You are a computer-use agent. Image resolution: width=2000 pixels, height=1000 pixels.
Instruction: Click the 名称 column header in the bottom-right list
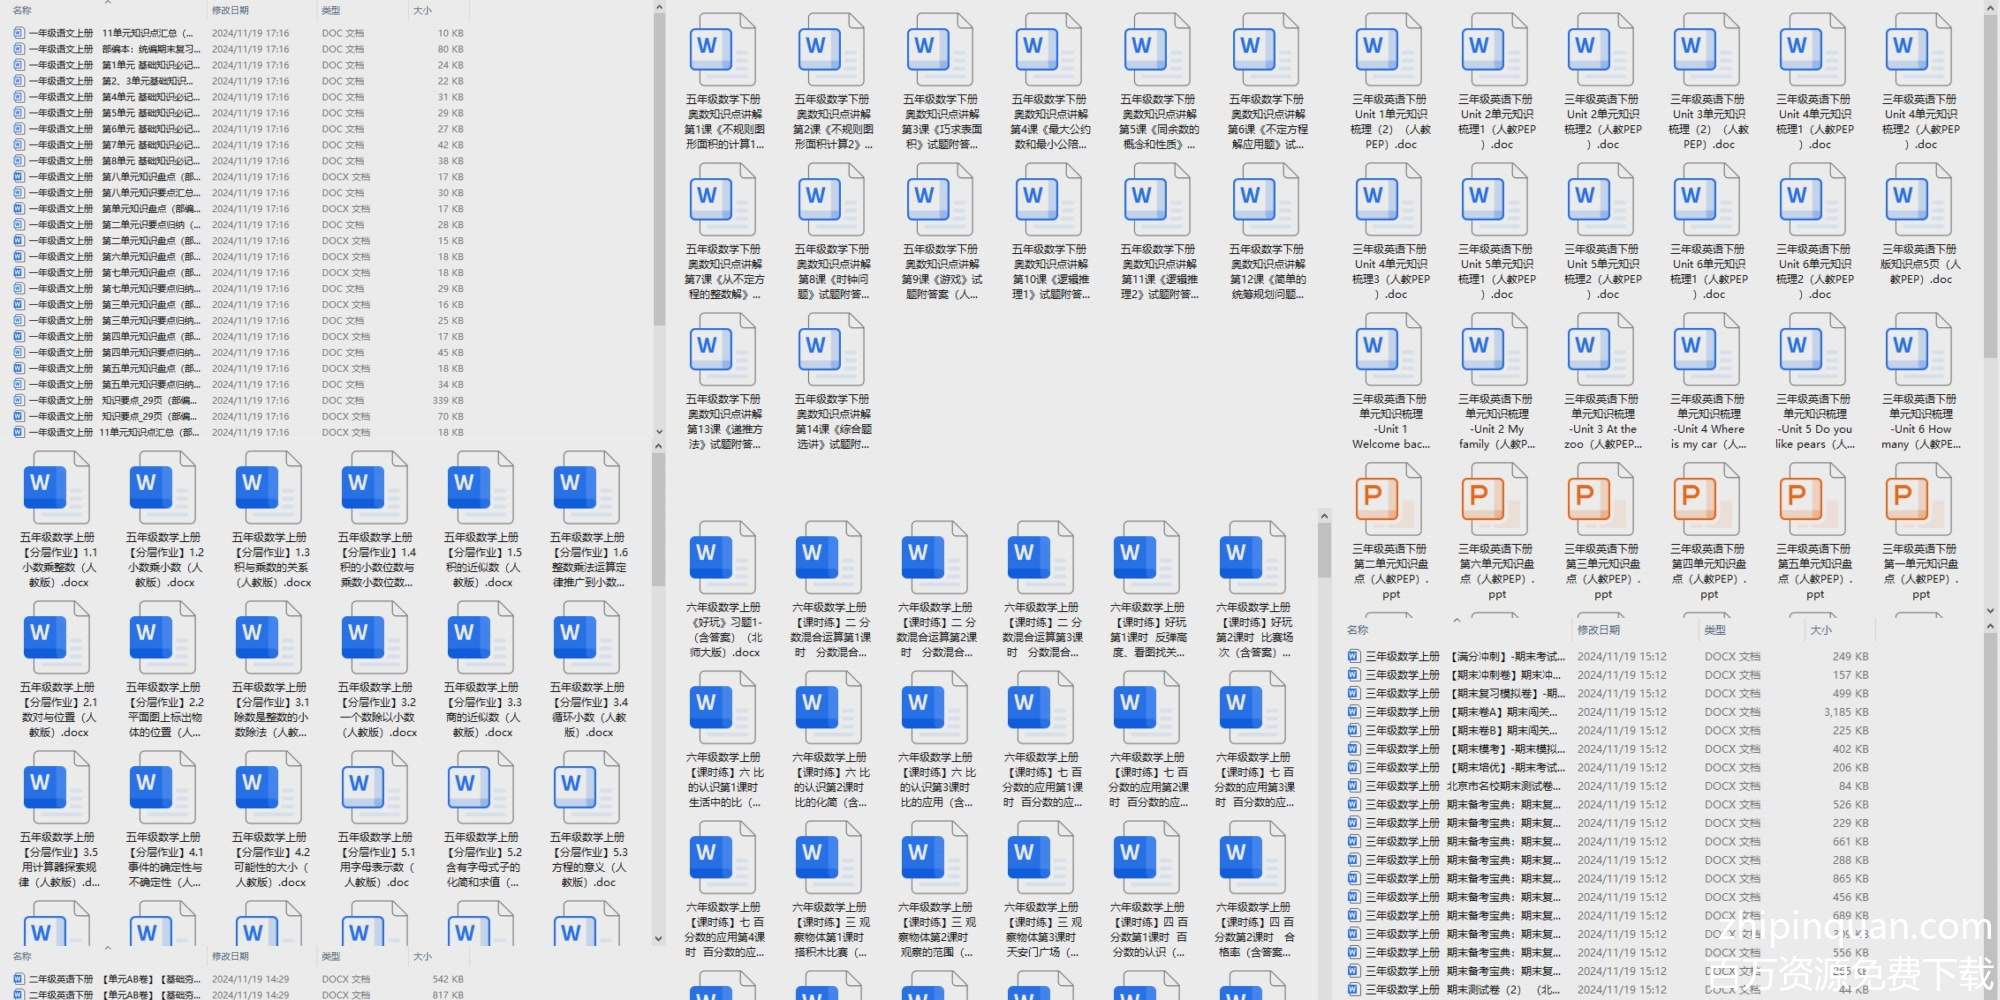(1357, 630)
